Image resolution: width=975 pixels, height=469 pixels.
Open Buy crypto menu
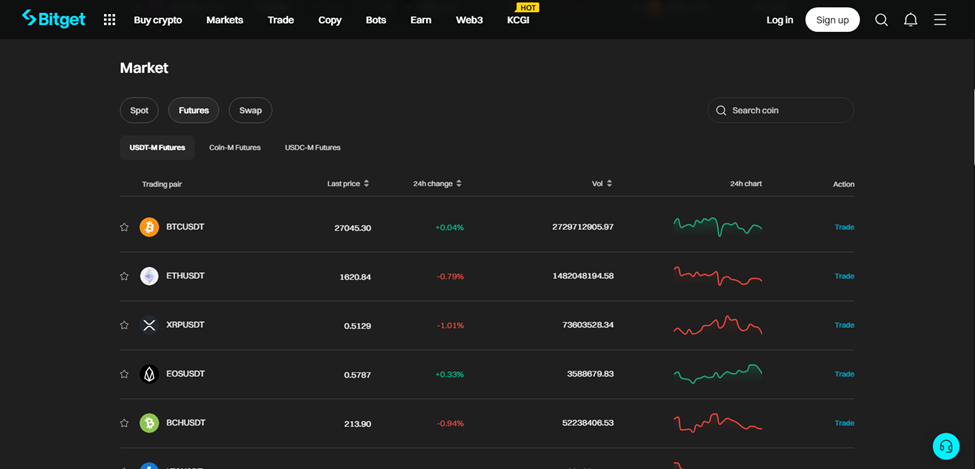[x=158, y=20]
